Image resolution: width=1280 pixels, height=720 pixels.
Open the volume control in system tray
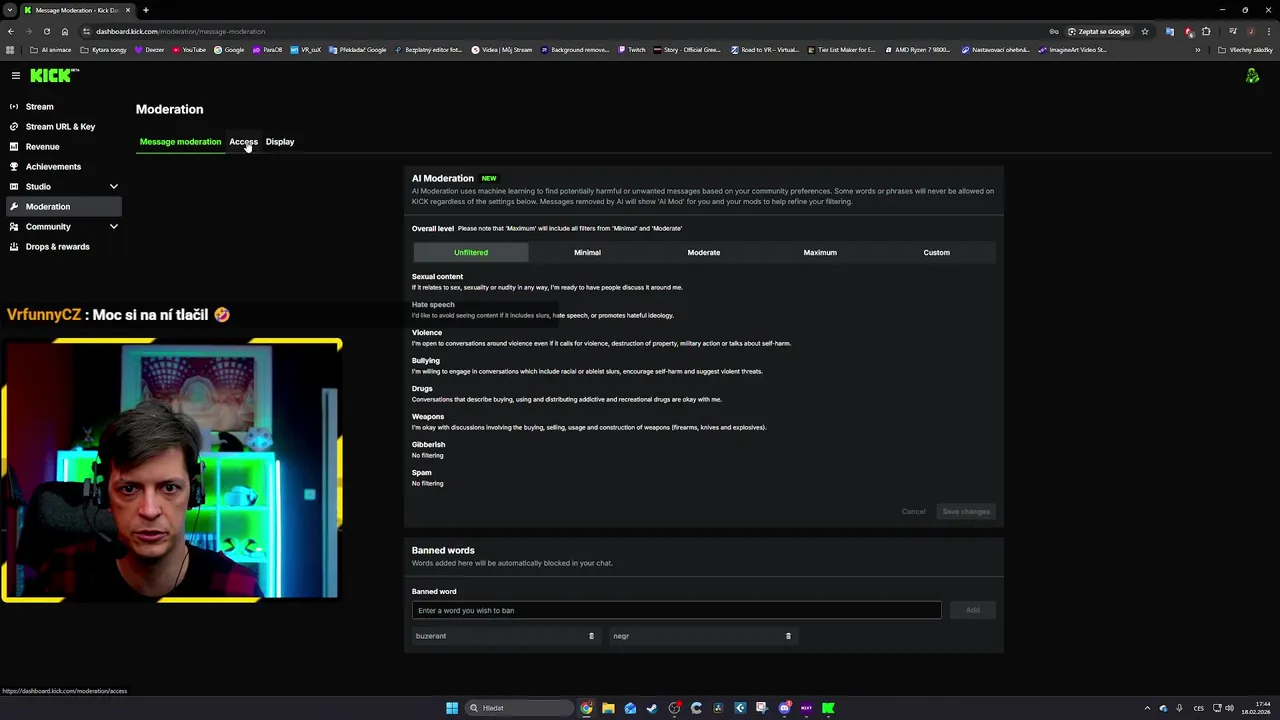[x=1229, y=708]
